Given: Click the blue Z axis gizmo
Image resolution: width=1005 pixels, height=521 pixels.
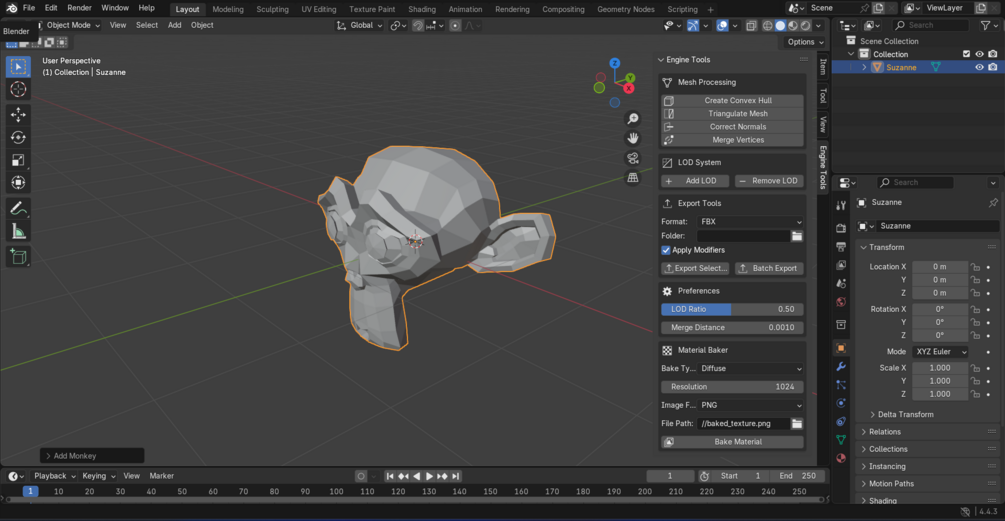Looking at the screenshot, I should [615, 63].
